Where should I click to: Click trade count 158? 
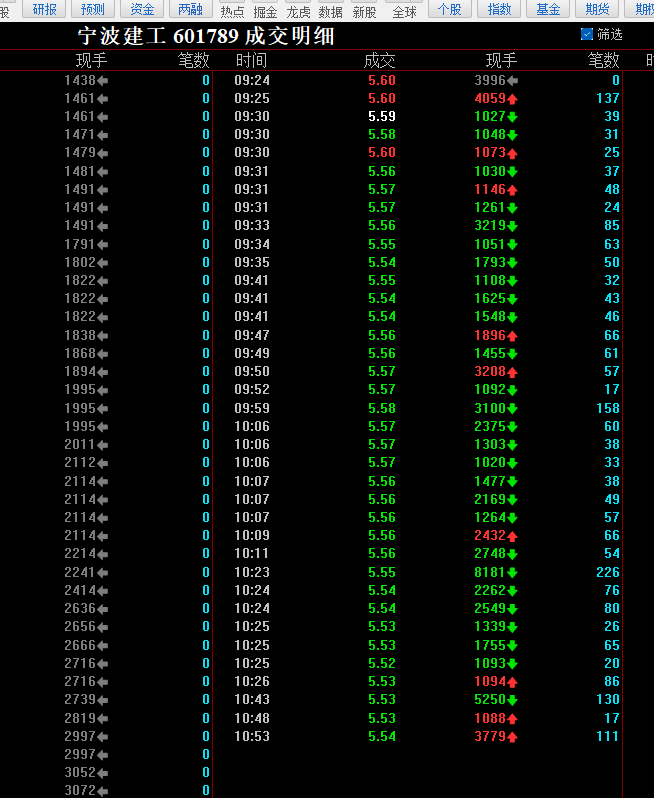608,408
